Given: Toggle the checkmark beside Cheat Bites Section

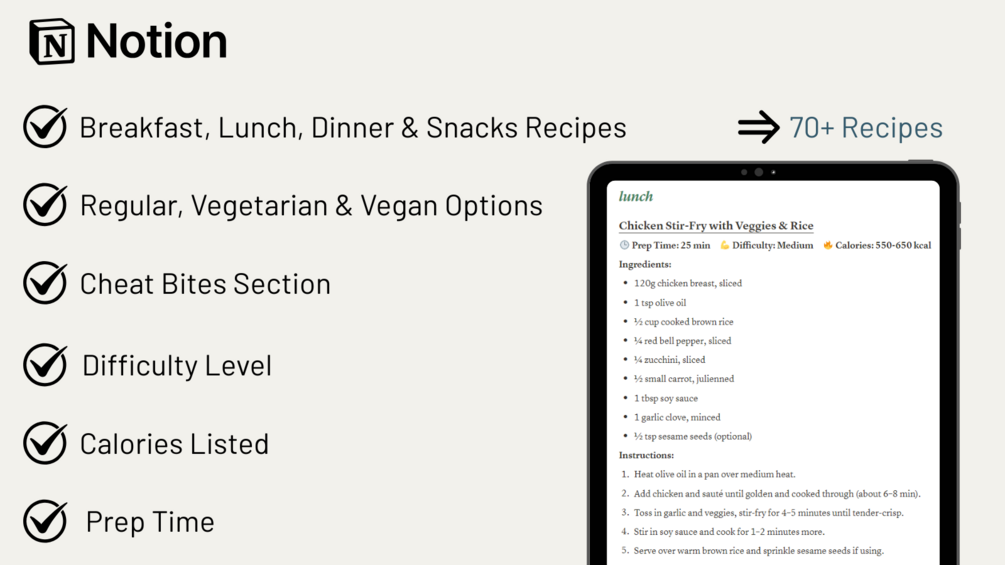Looking at the screenshot, I should click(45, 282).
